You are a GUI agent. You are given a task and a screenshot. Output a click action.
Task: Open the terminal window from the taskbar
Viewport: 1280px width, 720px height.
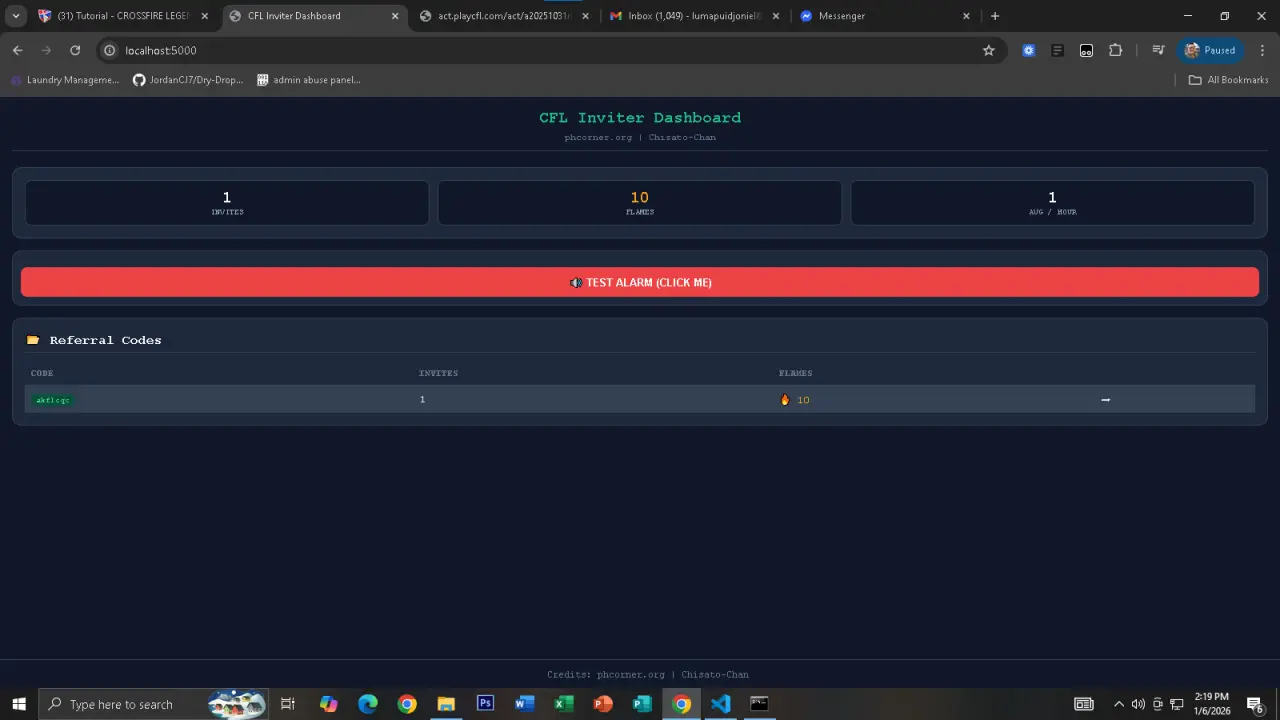[x=759, y=704]
